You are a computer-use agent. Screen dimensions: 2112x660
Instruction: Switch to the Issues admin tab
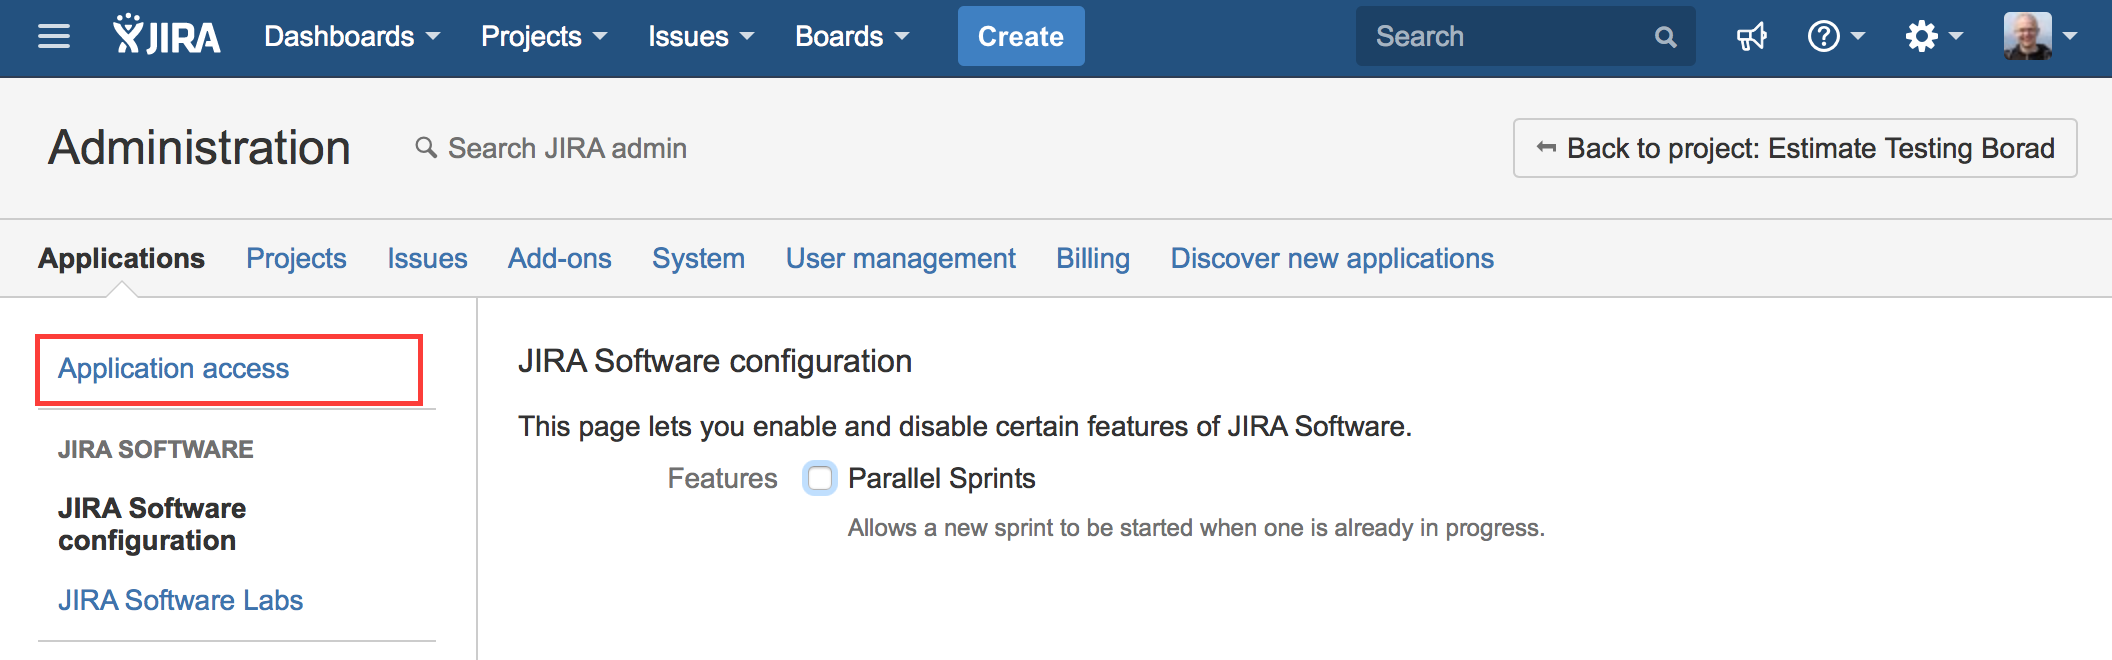tap(427, 258)
